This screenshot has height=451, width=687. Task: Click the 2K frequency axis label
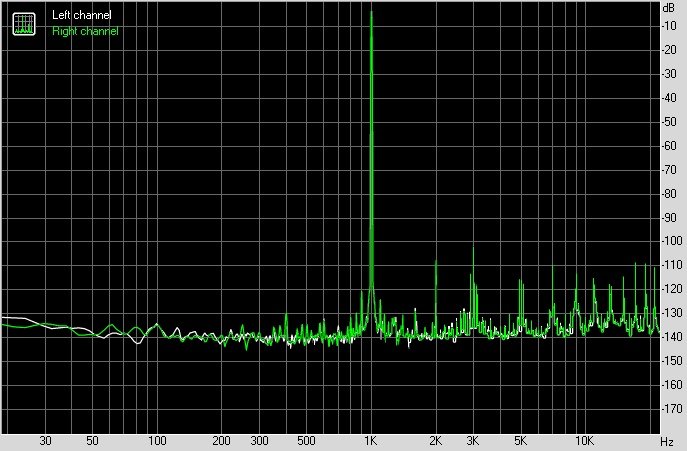tap(436, 441)
